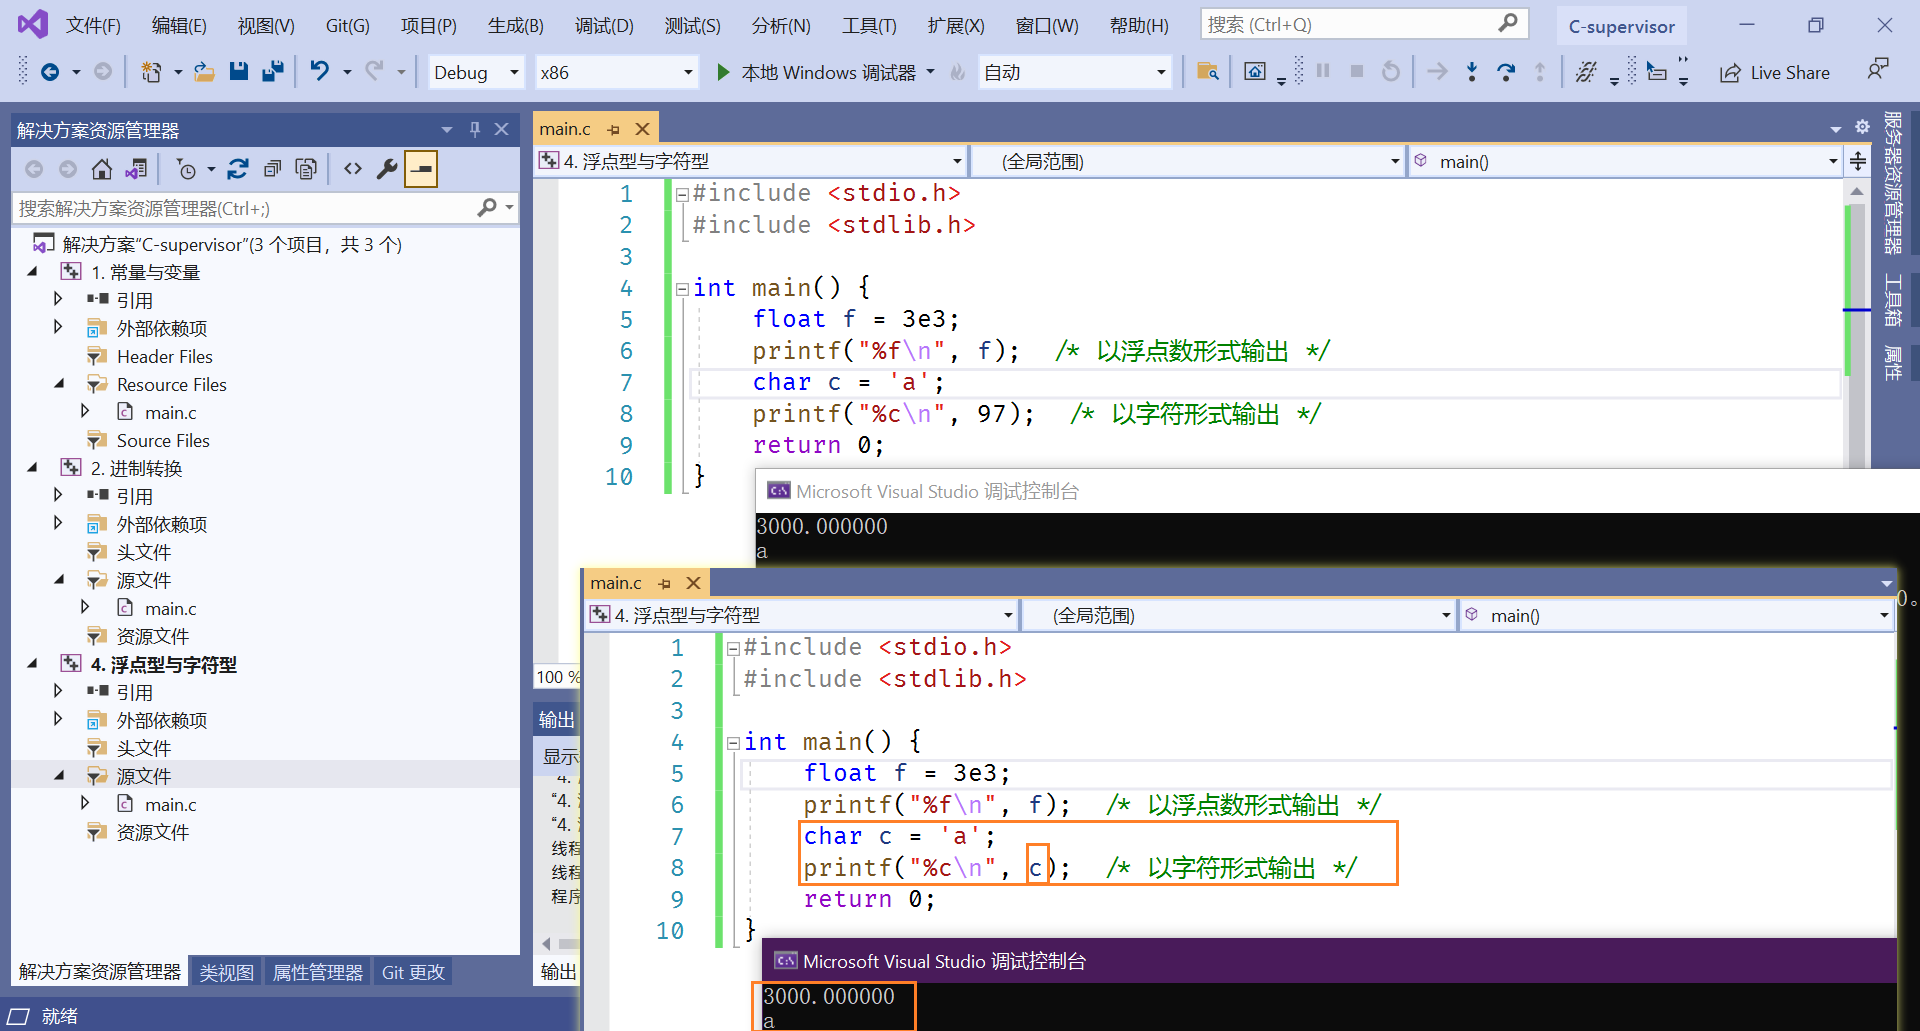The width and height of the screenshot is (1920, 1031).
Task: Toggle pin on the lower main.c tab
Action: click(x=664, y=583)
